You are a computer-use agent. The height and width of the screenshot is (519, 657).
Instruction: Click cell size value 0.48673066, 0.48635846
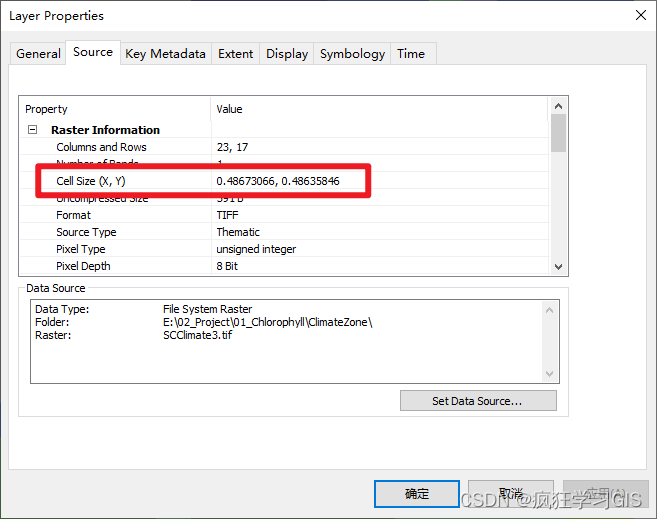(278, 181)
